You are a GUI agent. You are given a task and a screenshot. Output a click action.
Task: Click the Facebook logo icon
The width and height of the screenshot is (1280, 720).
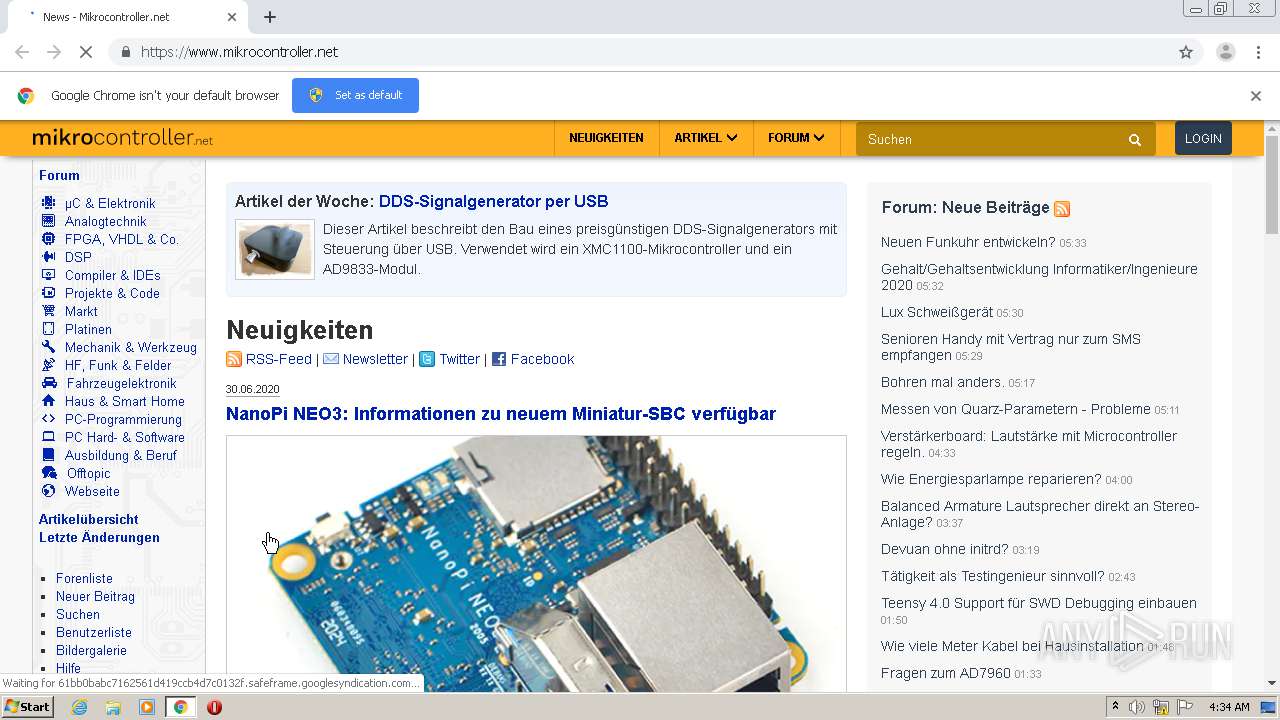click(499, 359)
